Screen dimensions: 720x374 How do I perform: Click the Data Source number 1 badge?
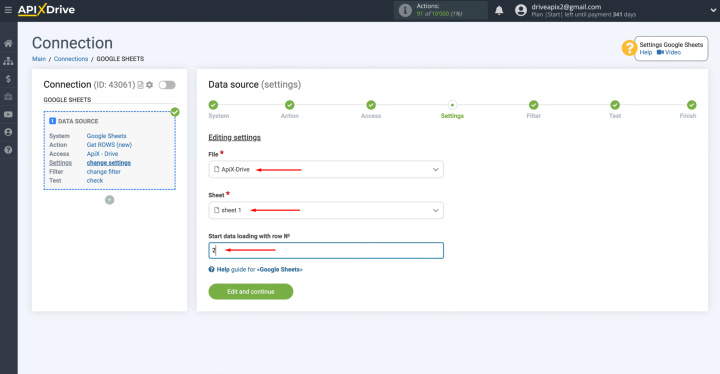point(52,121)
